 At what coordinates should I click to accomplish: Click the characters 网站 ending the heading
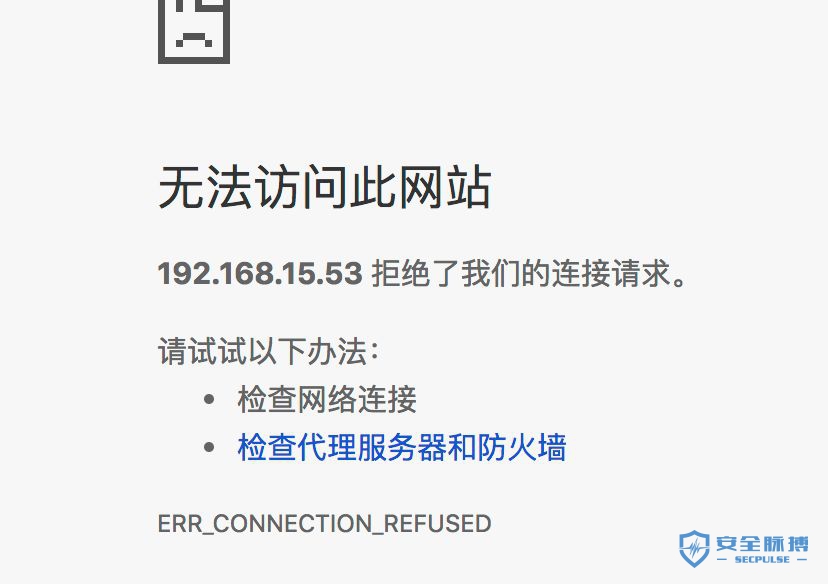445,187
